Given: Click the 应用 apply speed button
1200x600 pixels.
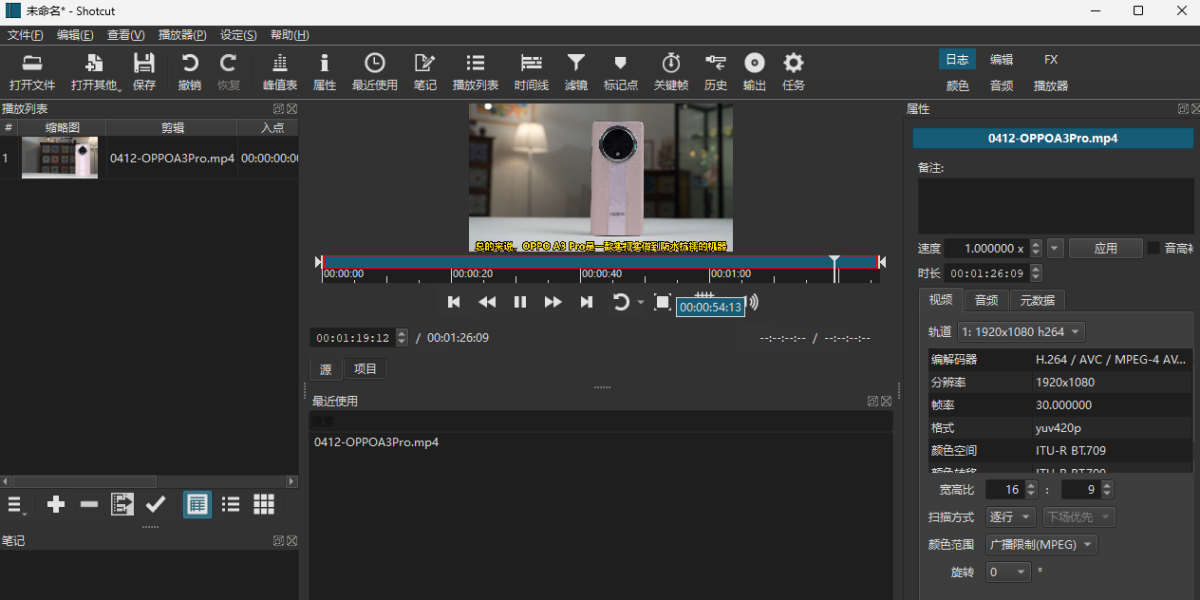Looking at the screenshot, I should [x=1105, y=248].
